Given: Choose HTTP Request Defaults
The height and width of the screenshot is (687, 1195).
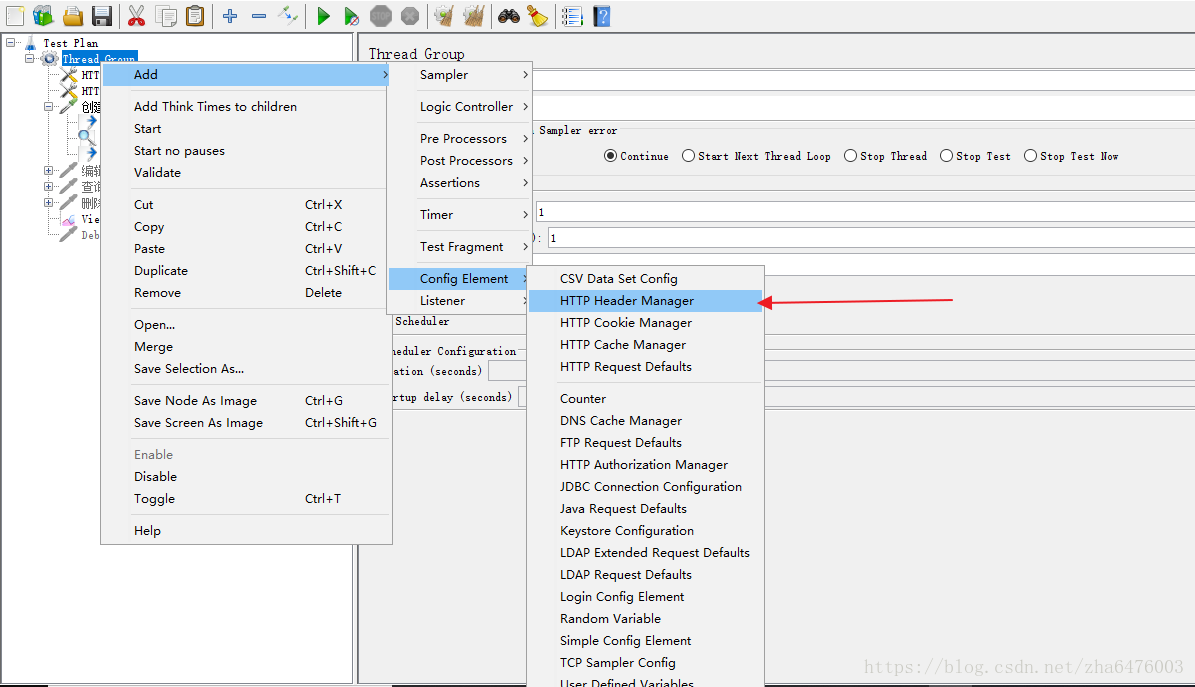Looking at the screenshot, I should coord(645,367).
